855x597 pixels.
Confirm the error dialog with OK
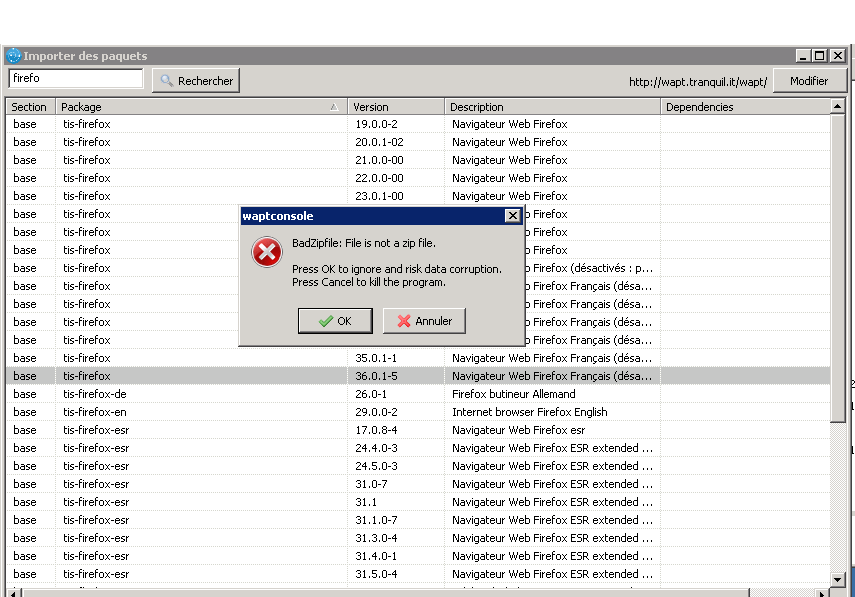[335, 321]
